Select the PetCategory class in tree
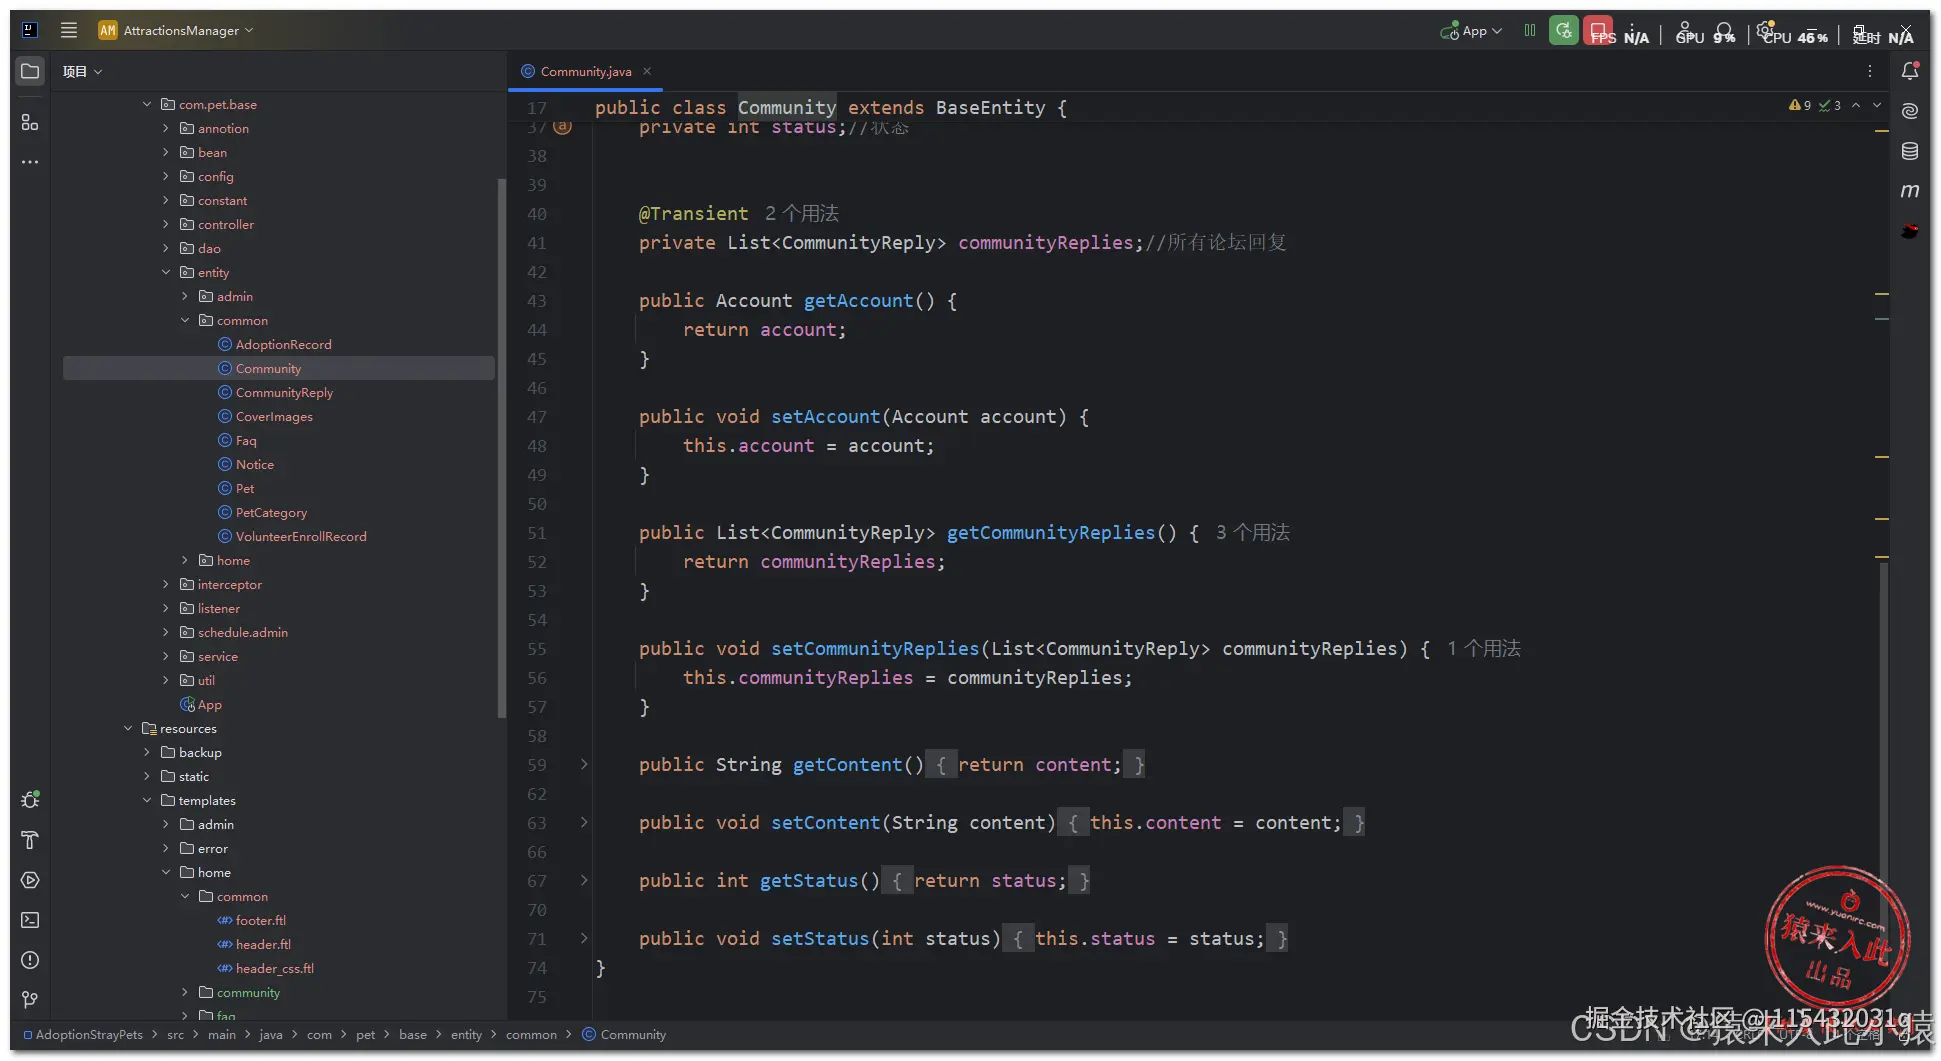 271,512
